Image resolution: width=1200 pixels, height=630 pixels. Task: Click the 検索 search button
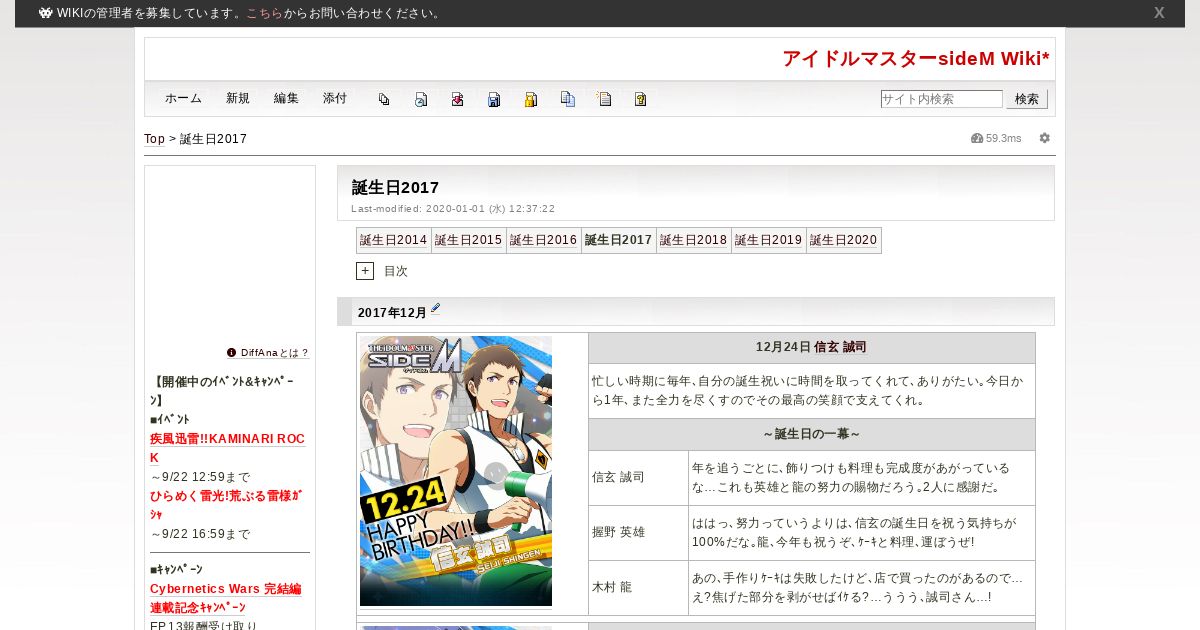tap(1027, 99)
